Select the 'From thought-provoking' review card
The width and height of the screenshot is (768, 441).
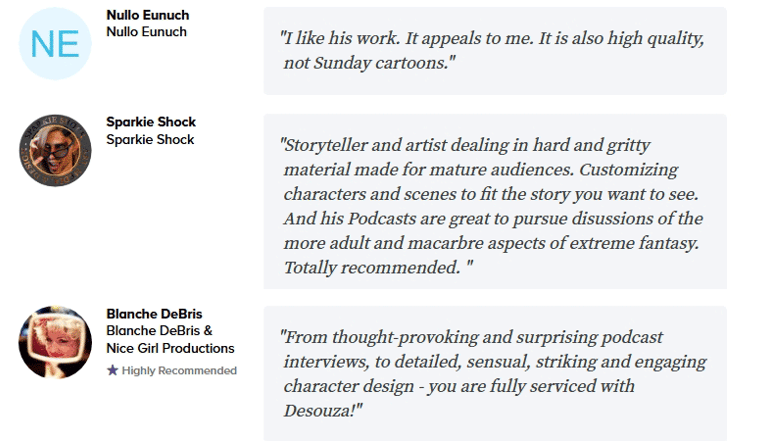495,373
